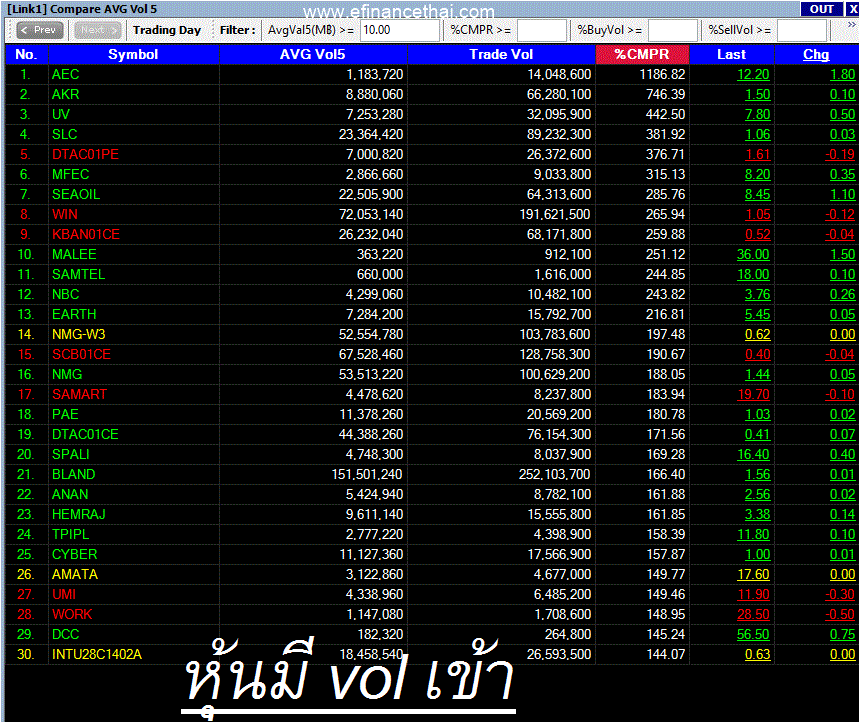Select the SAMART symbol

coord(80,394)
